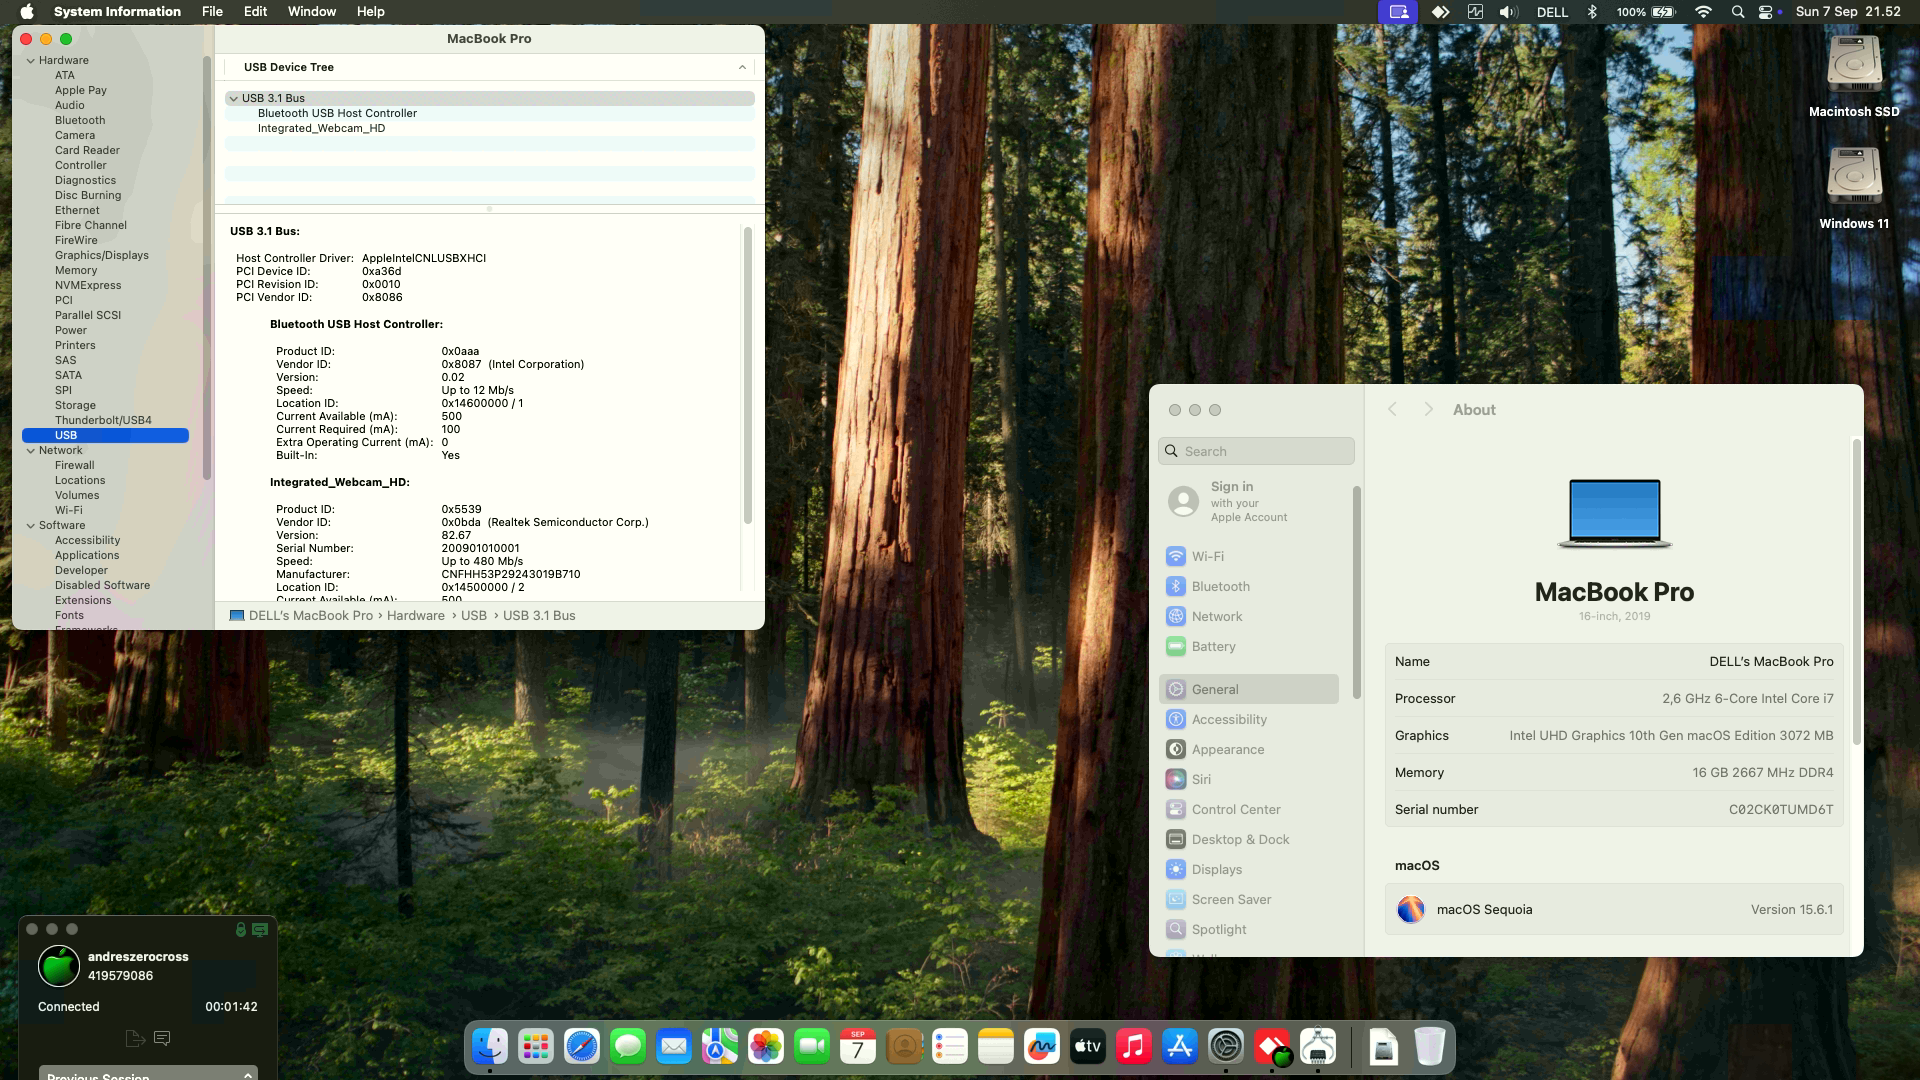The image size is (1920, 1080).
Task: Collapse the USB 3.1 Bus tree node
Action: tap(233, 99)
